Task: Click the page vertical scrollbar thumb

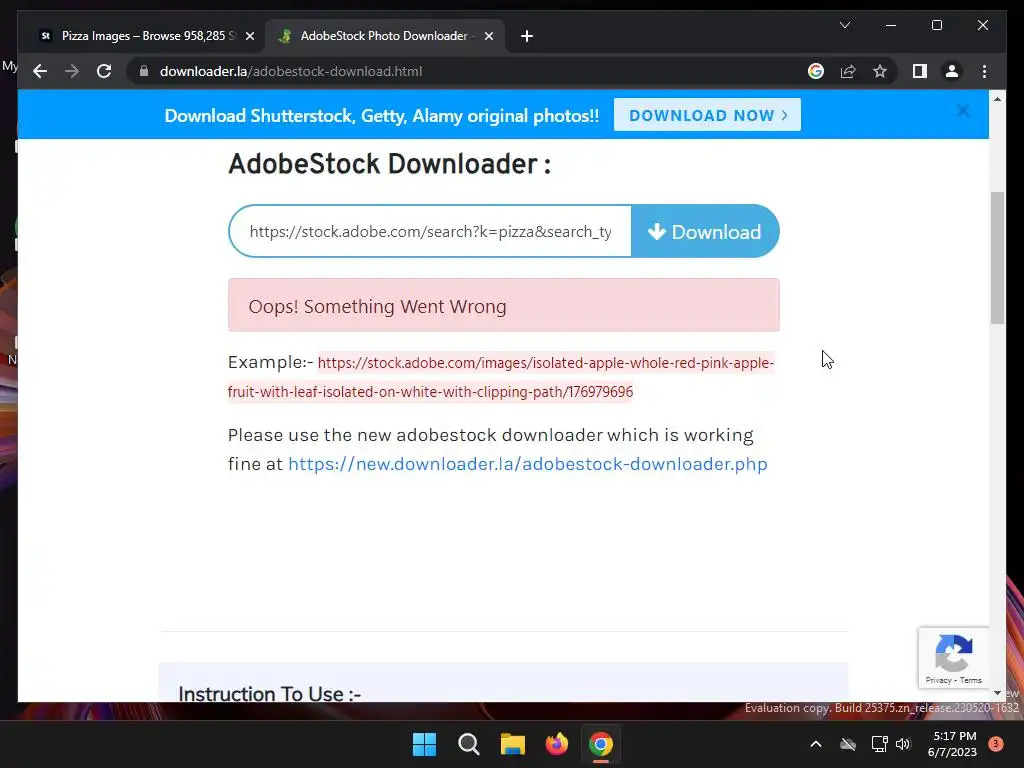Action: click(997, 257)
